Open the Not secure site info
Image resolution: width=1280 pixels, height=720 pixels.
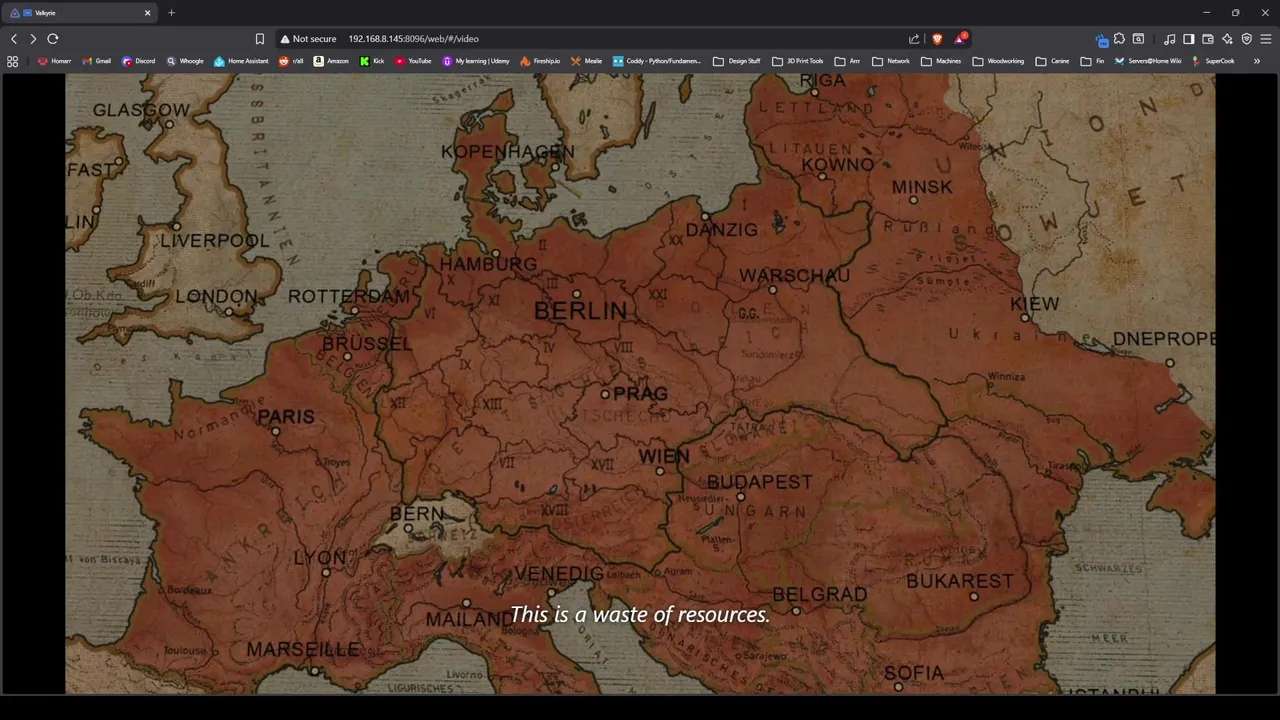coord(308,39)
